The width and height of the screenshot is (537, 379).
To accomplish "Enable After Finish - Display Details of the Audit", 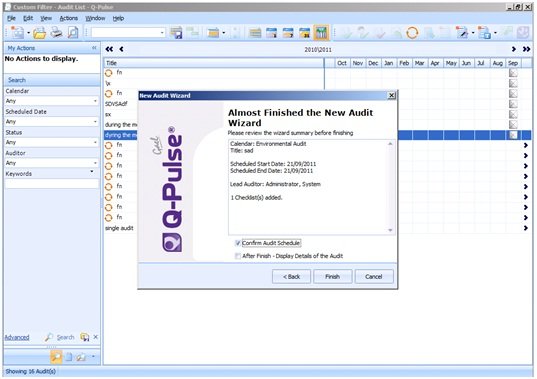I will coord(238,256).
